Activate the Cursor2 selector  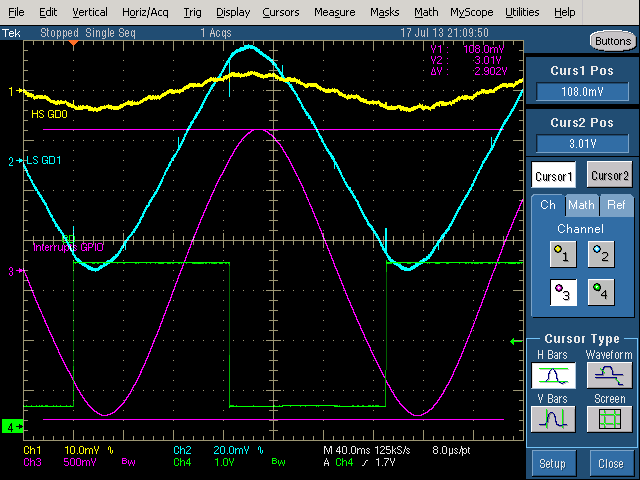(x=609, y=175)
